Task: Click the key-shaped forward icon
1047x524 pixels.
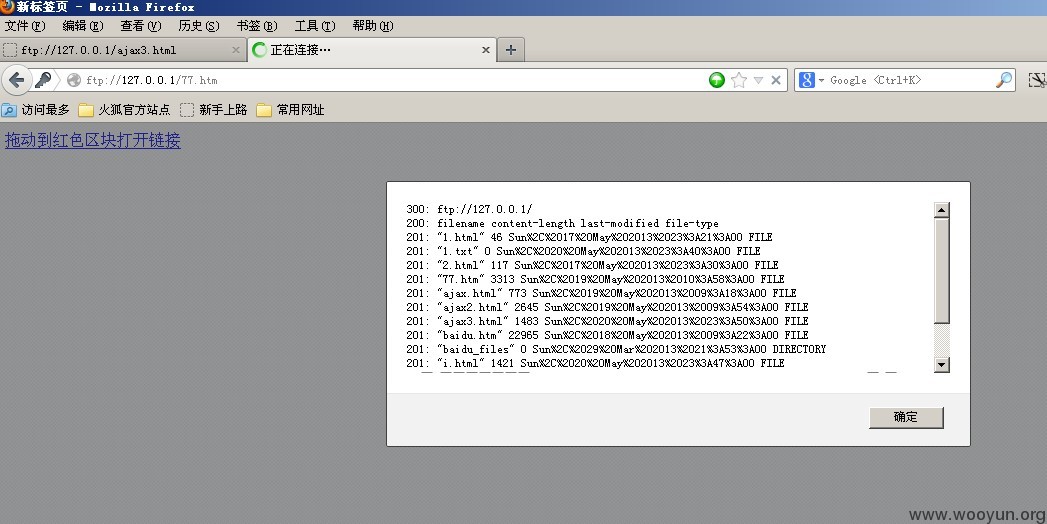Action: click(43, 80)
